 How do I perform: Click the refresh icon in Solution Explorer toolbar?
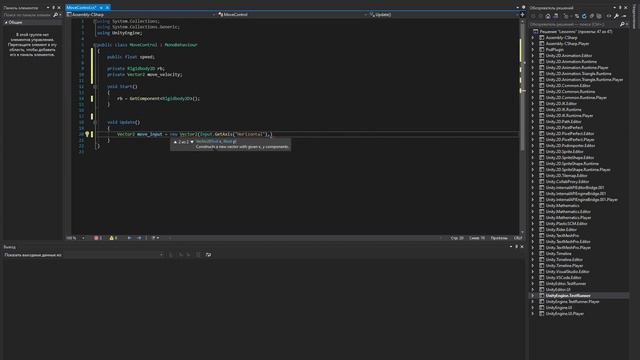[584, 16]
